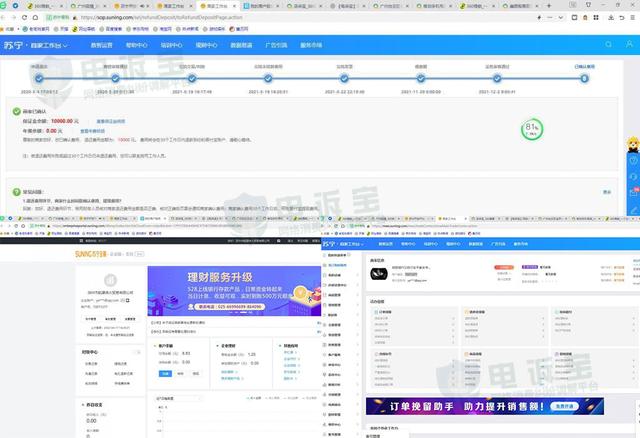Screen dimensions: 640x438
Task: Click the 理财服务升级 finance banner
Action: (232, 289)
